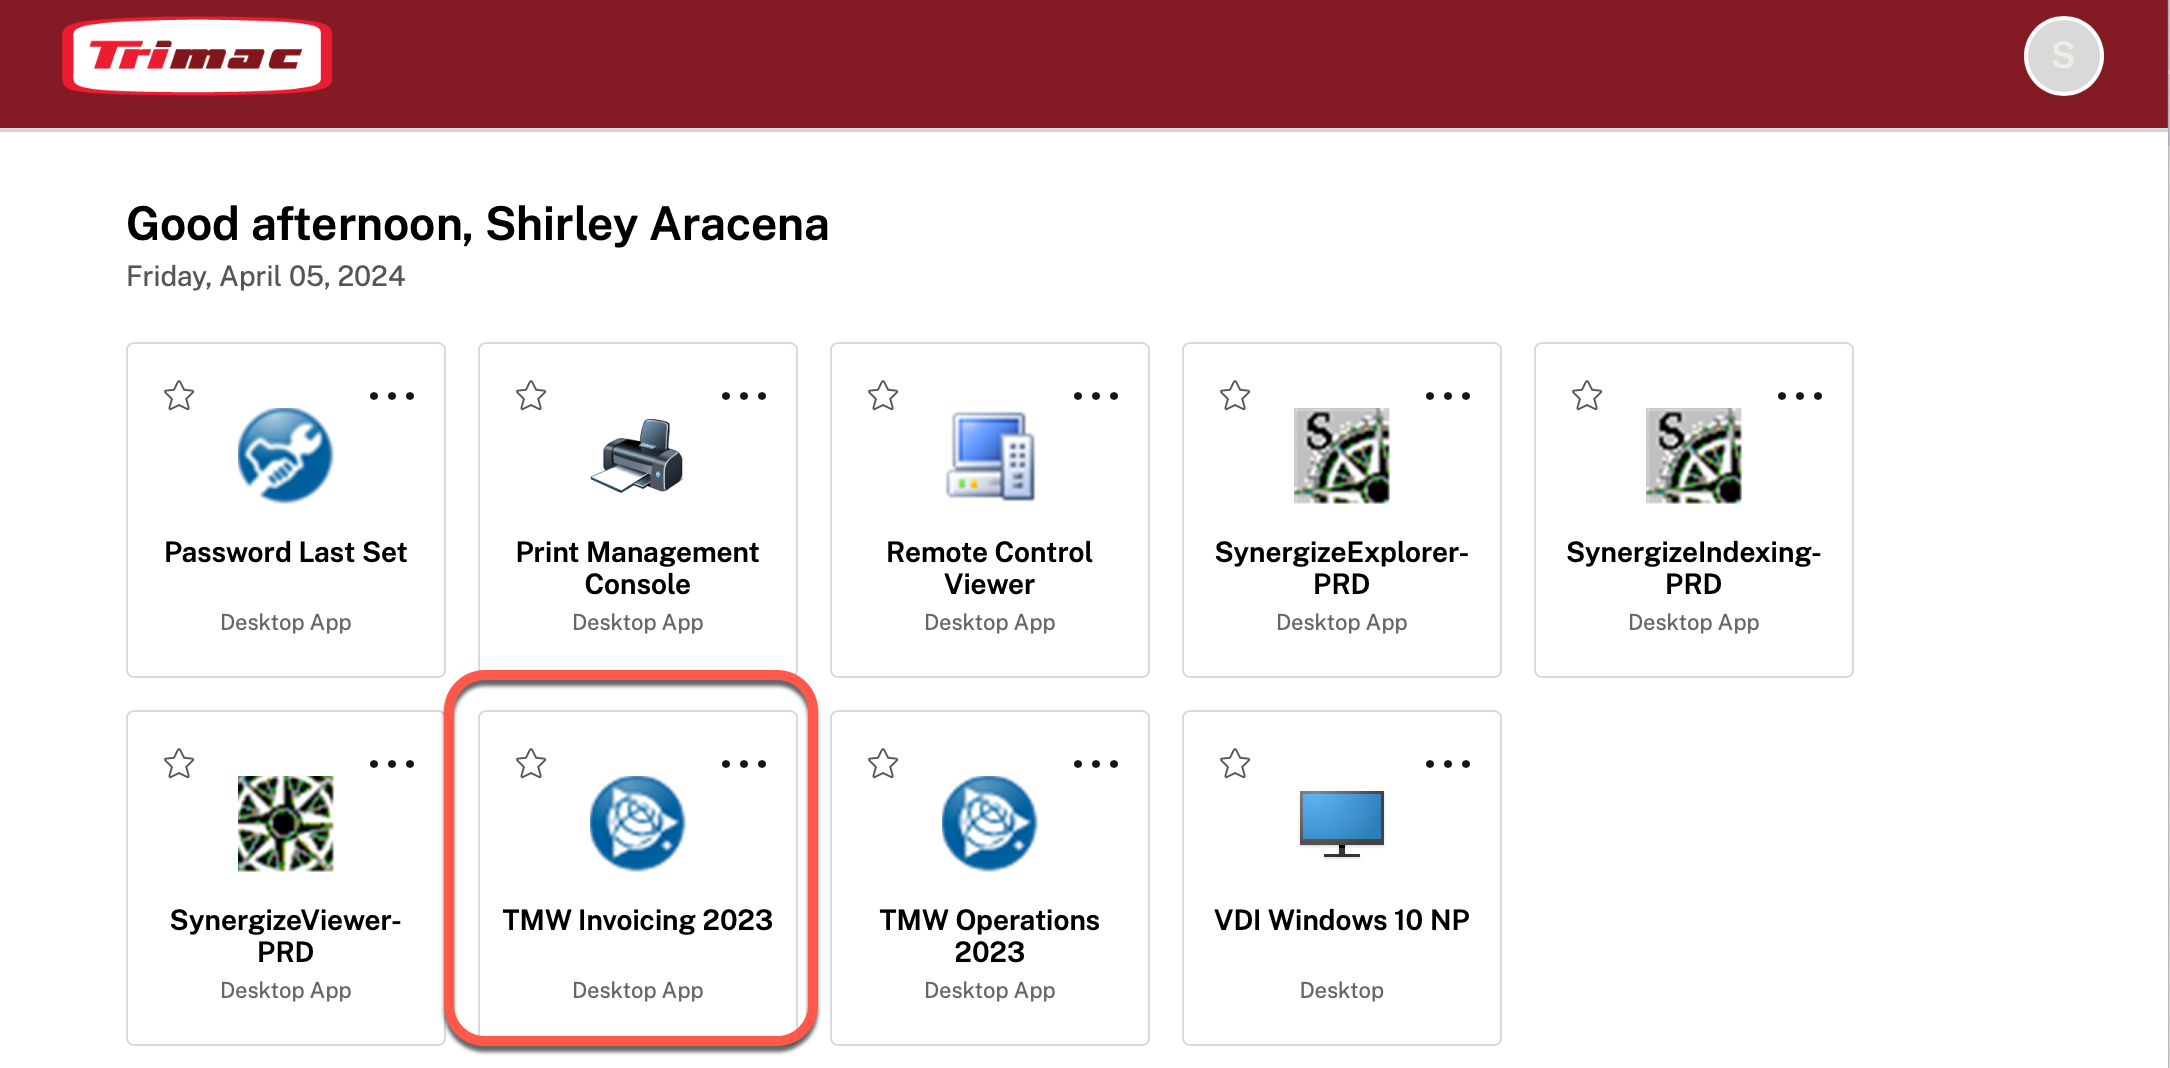This screenshot has width=2170, height=1068.
Task: Click the SynergizeViewer-PRD title text
Action: pos(285,936)
